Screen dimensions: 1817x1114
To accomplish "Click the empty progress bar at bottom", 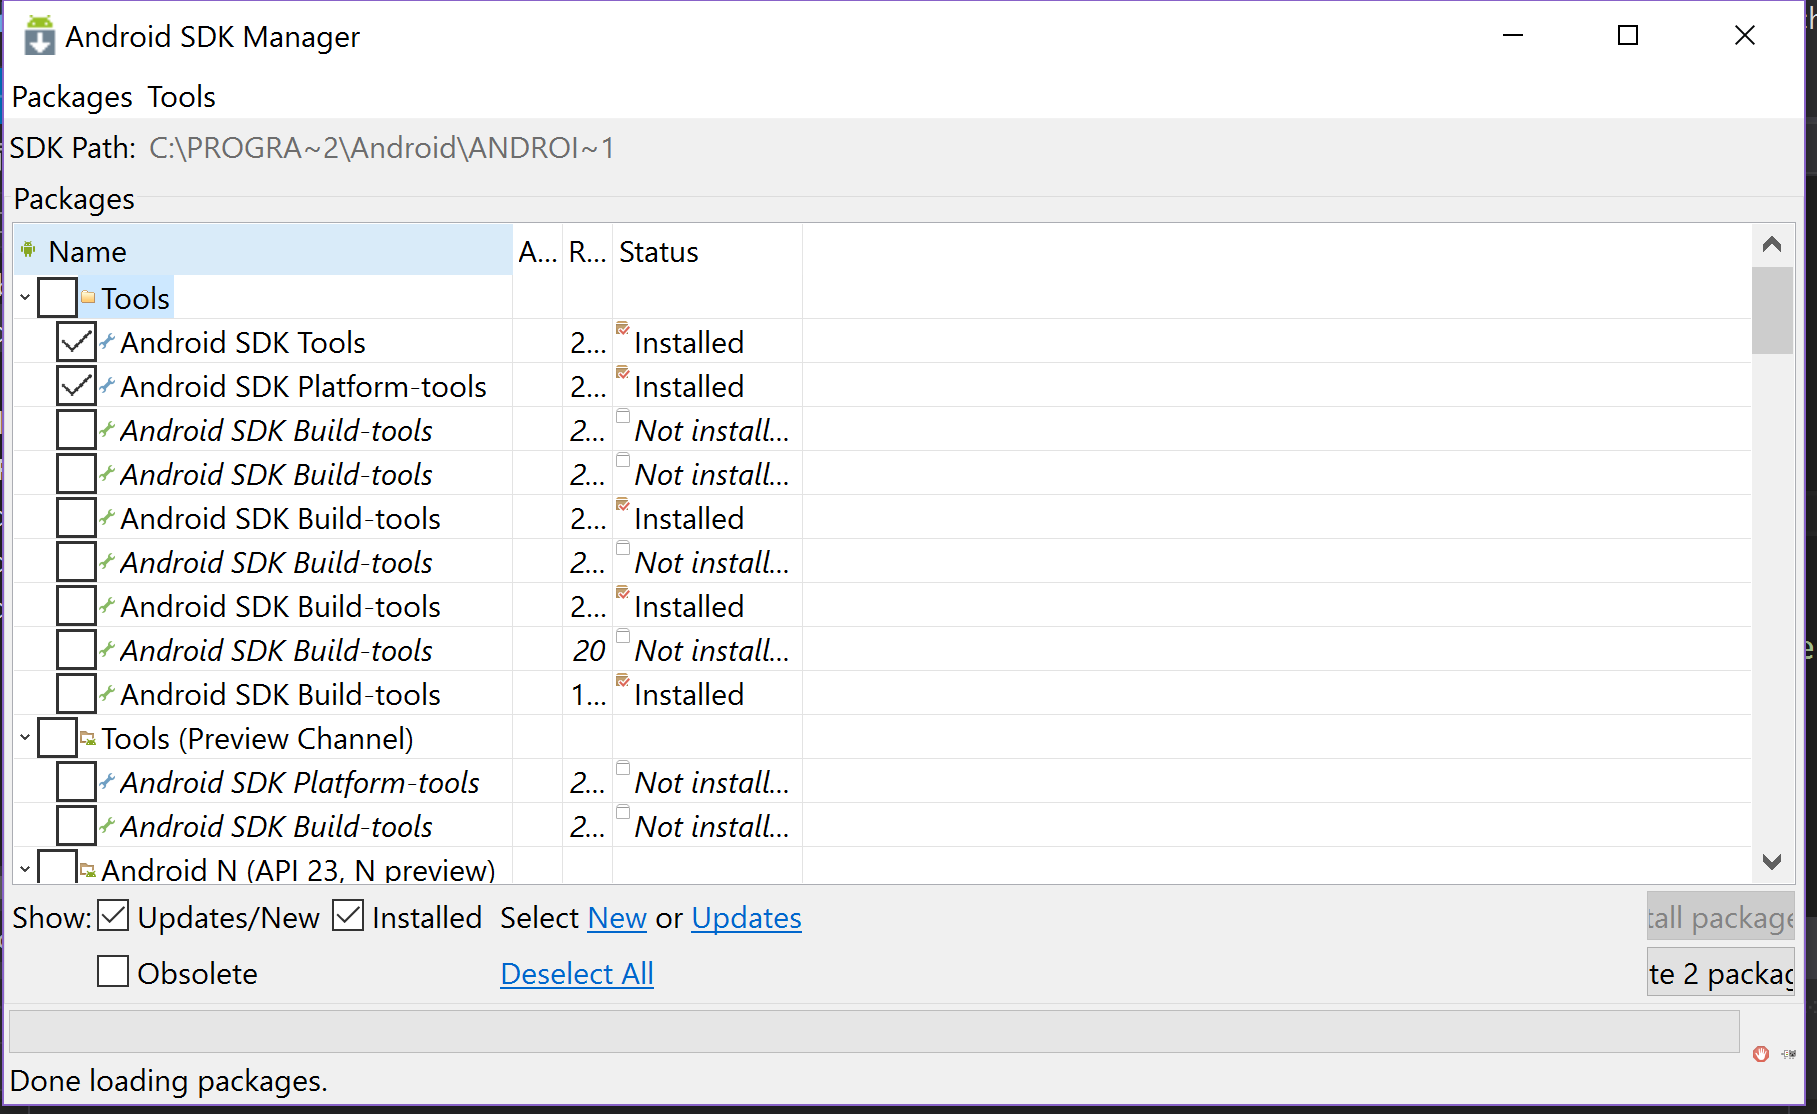I will (874, 1030).
